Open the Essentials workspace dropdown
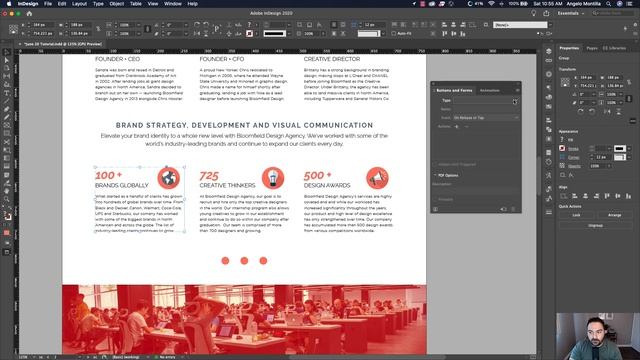This screenshot has height=360, width=640. click(x=571, y=13)
